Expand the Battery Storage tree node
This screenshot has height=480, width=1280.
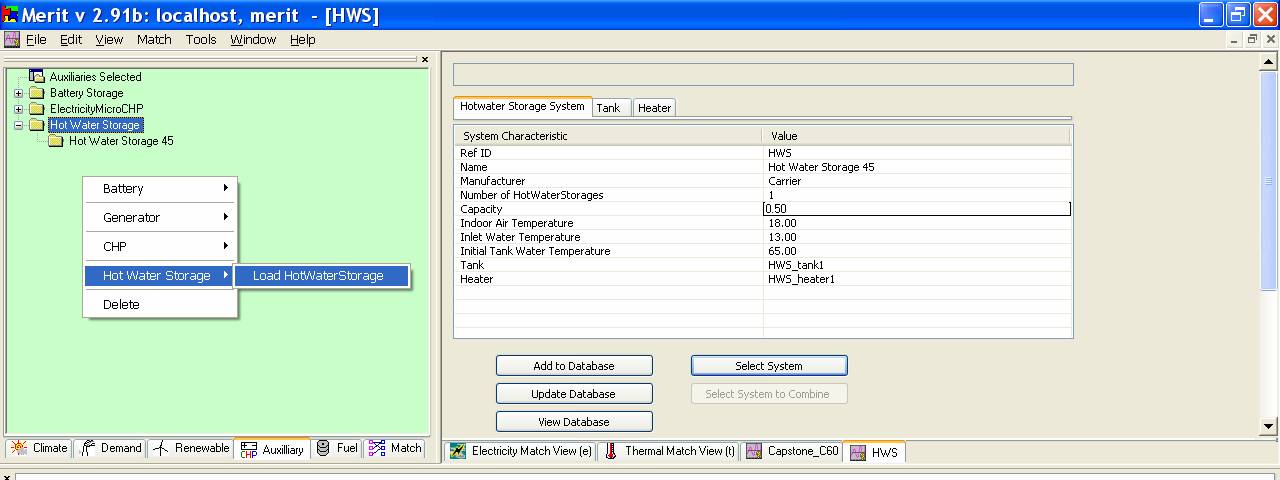[18, 93]
